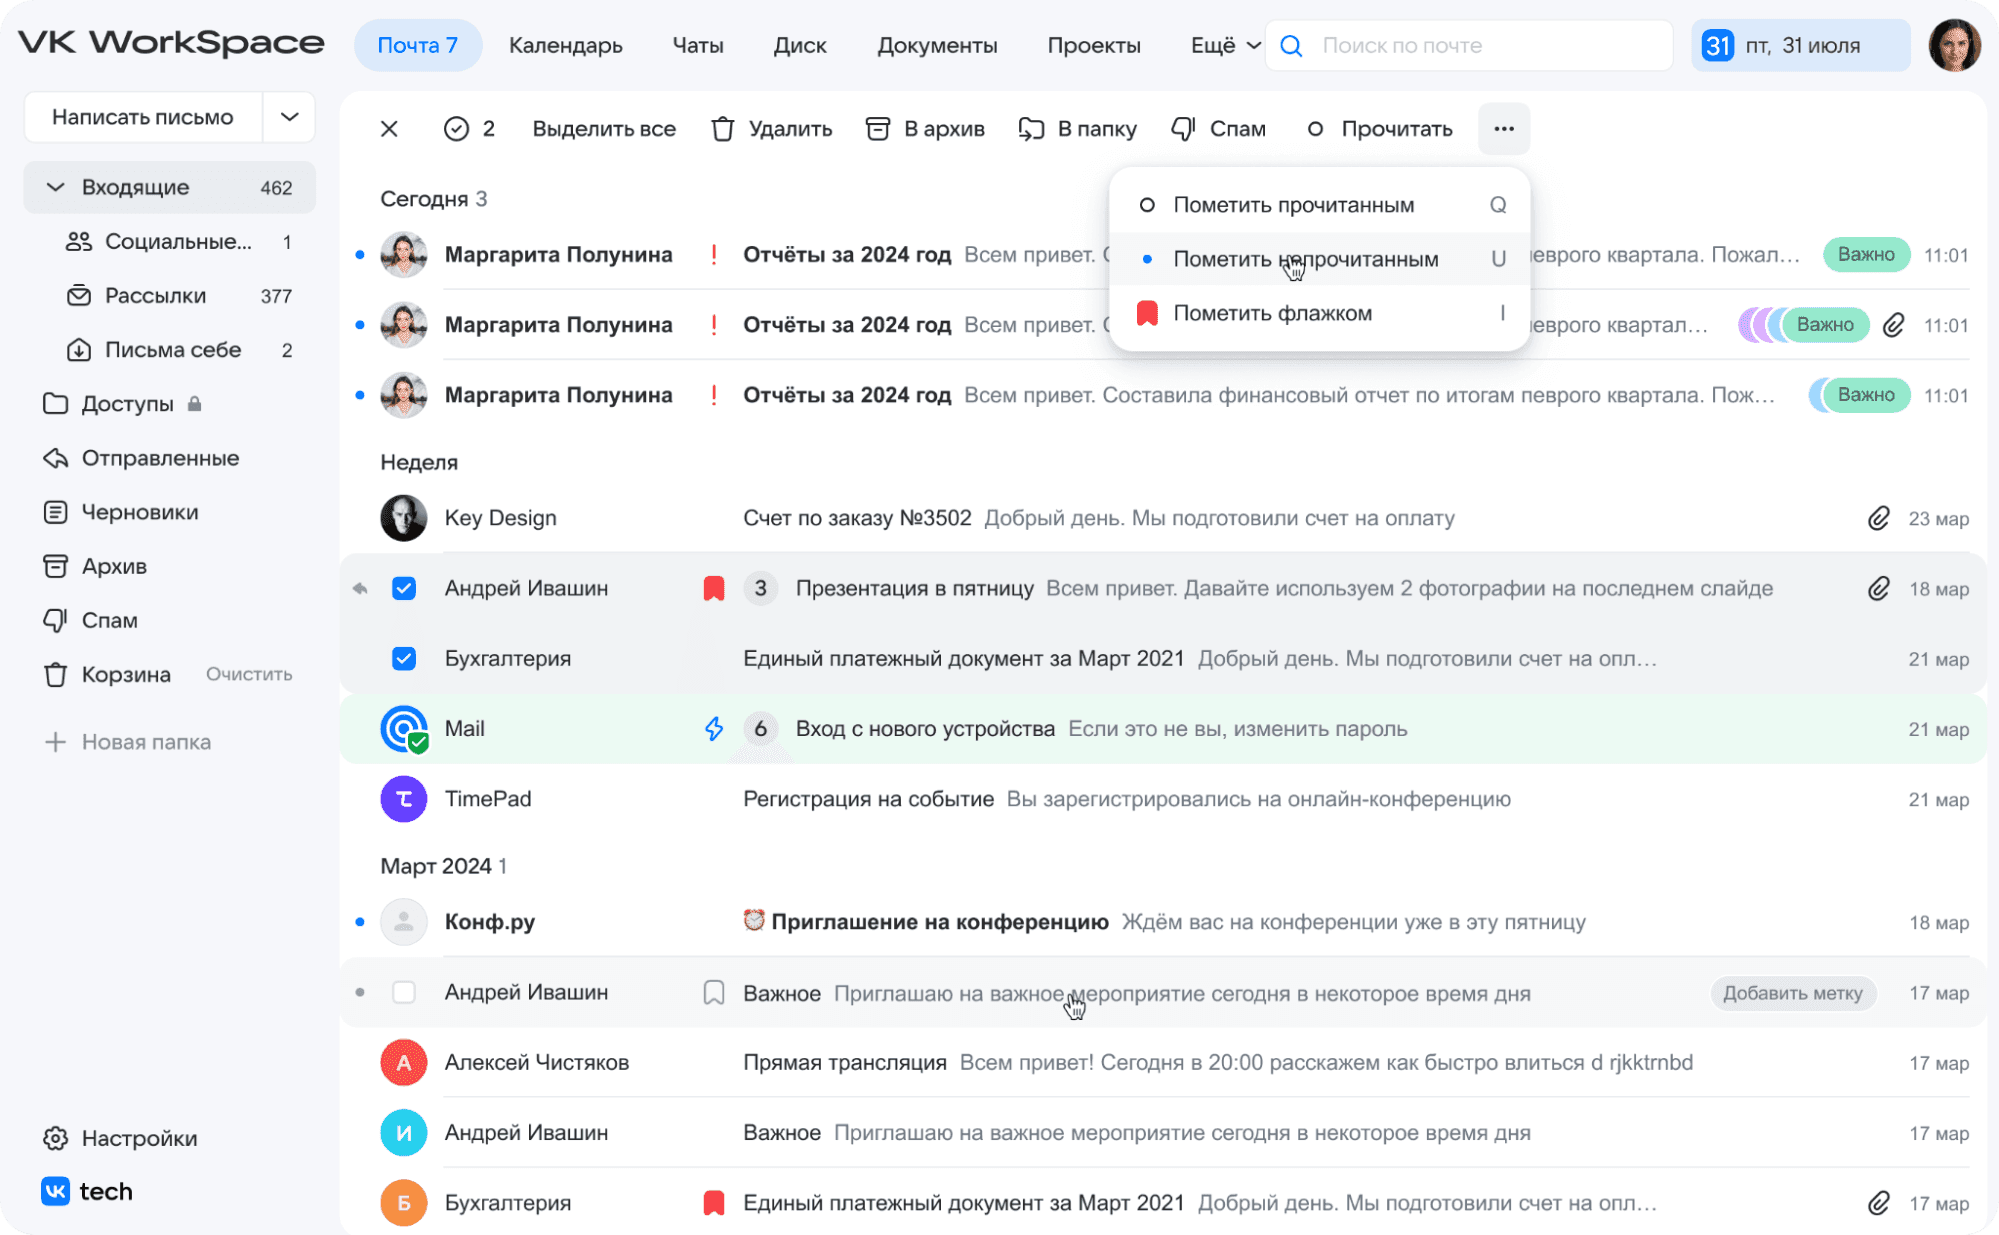Click TimePad sender avatar
Image resolution: width=1999 pixels, height=1235 pixels.
[x=404, y=799]
